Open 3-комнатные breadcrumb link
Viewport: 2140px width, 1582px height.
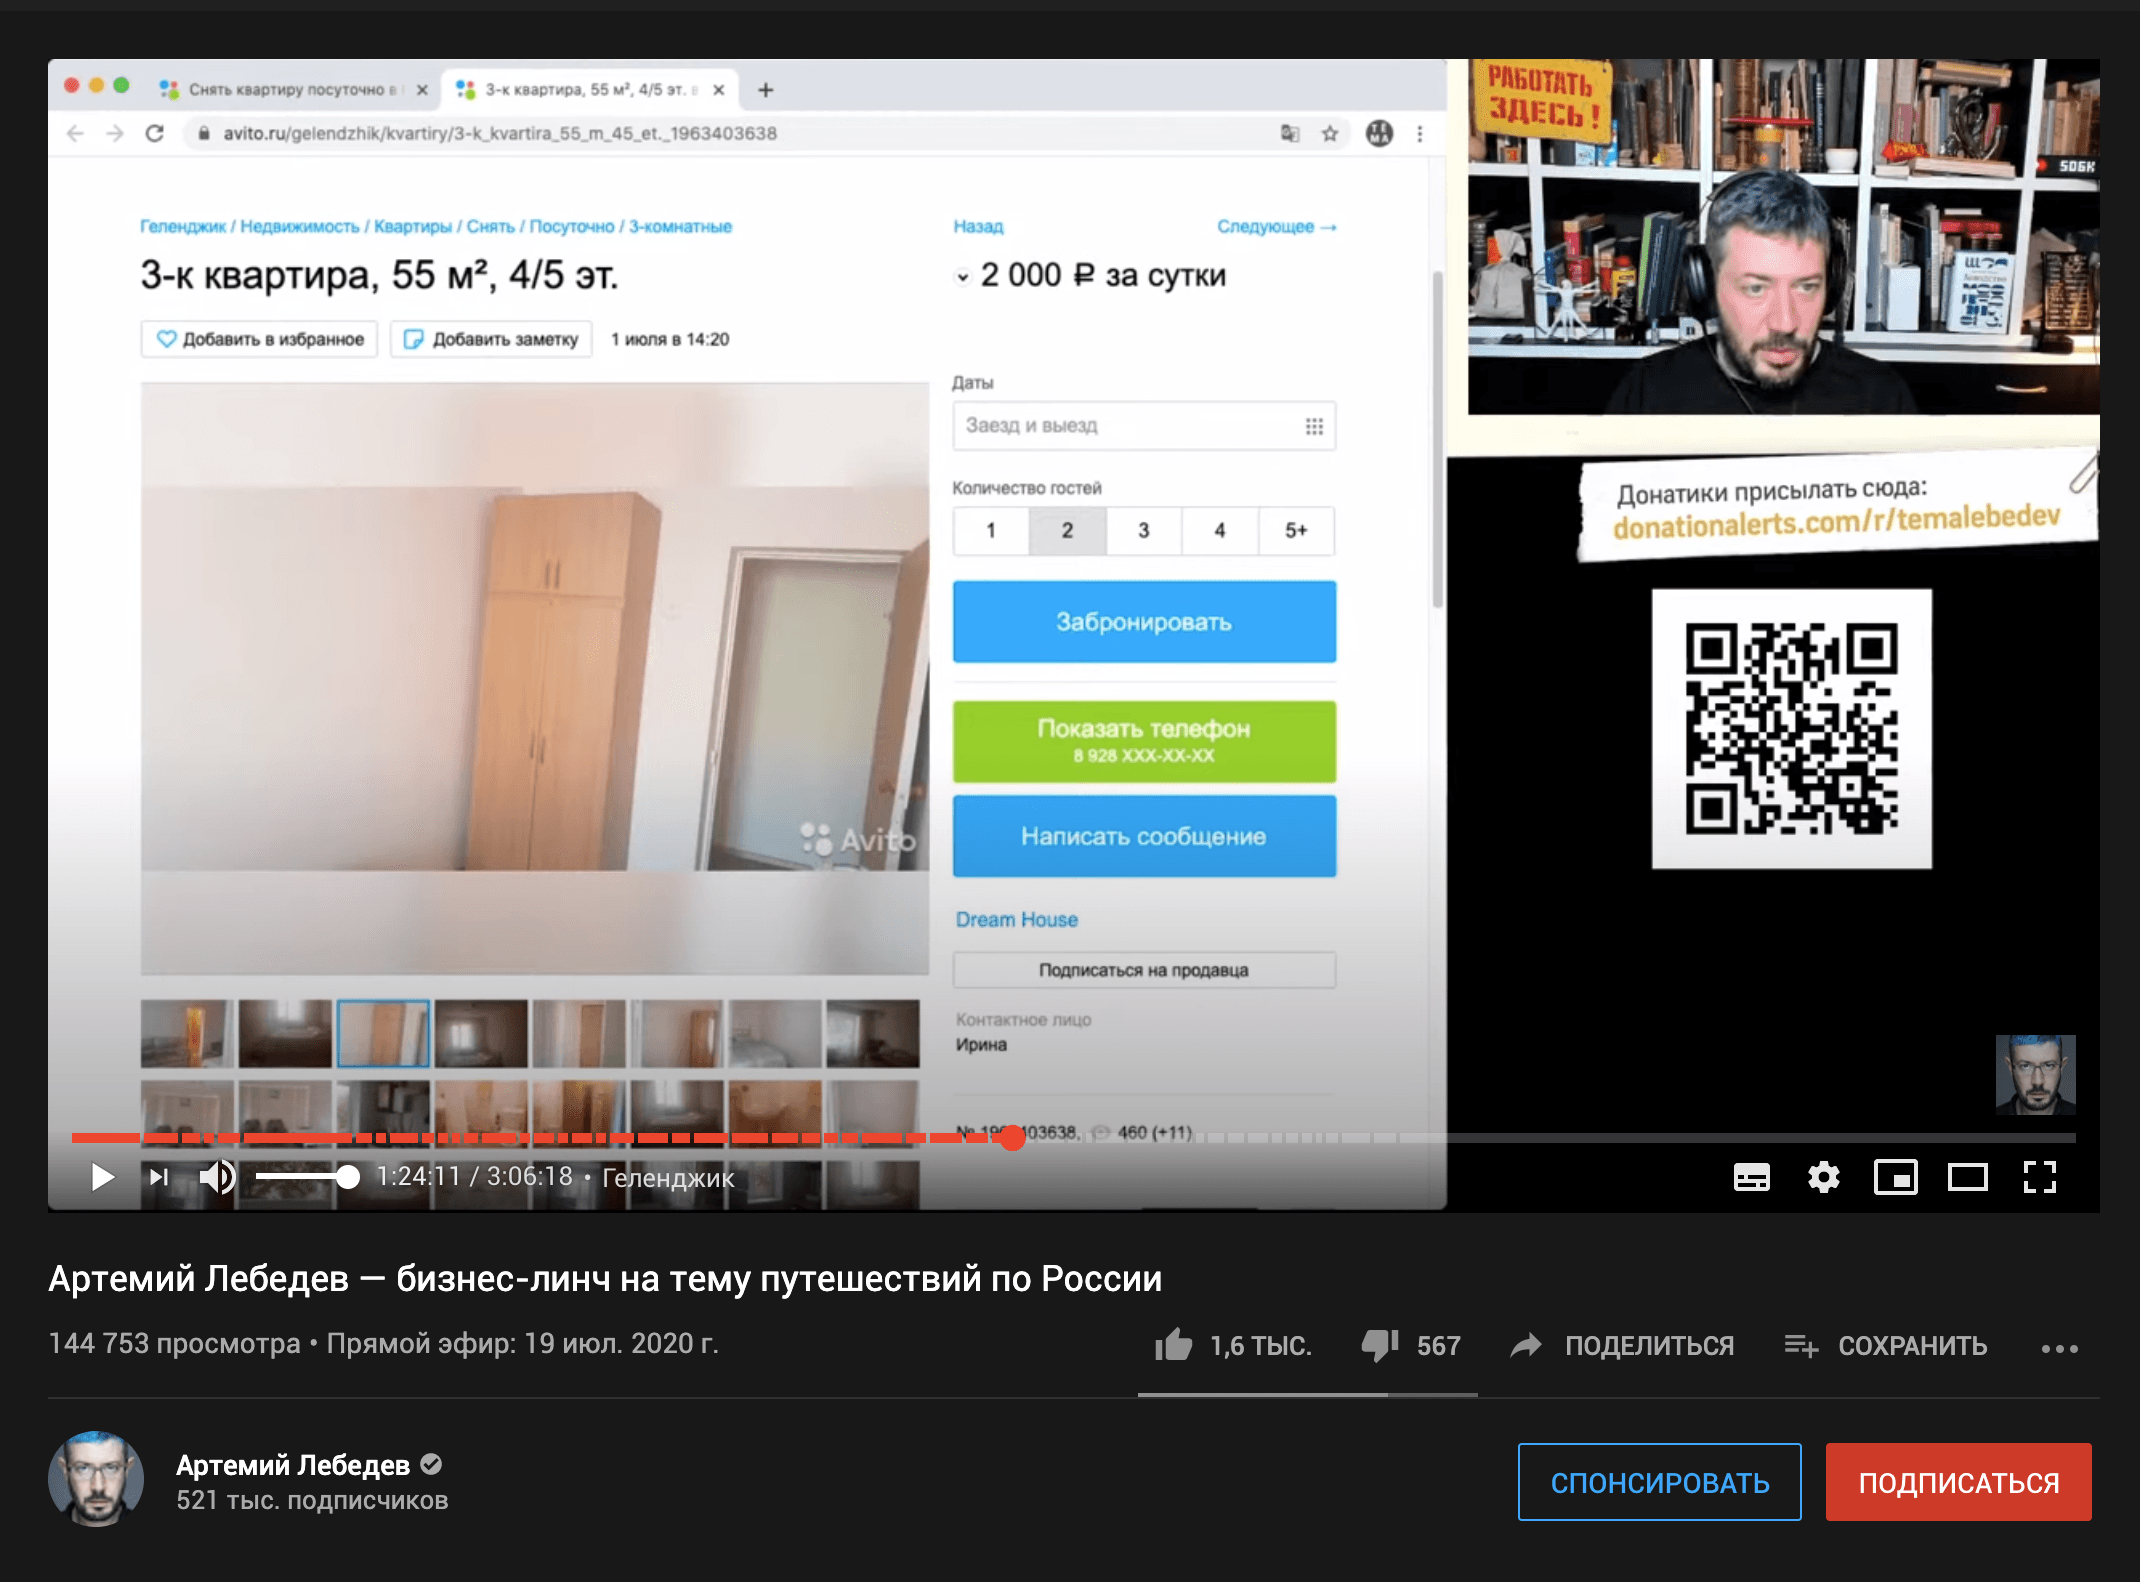point(680,227)
